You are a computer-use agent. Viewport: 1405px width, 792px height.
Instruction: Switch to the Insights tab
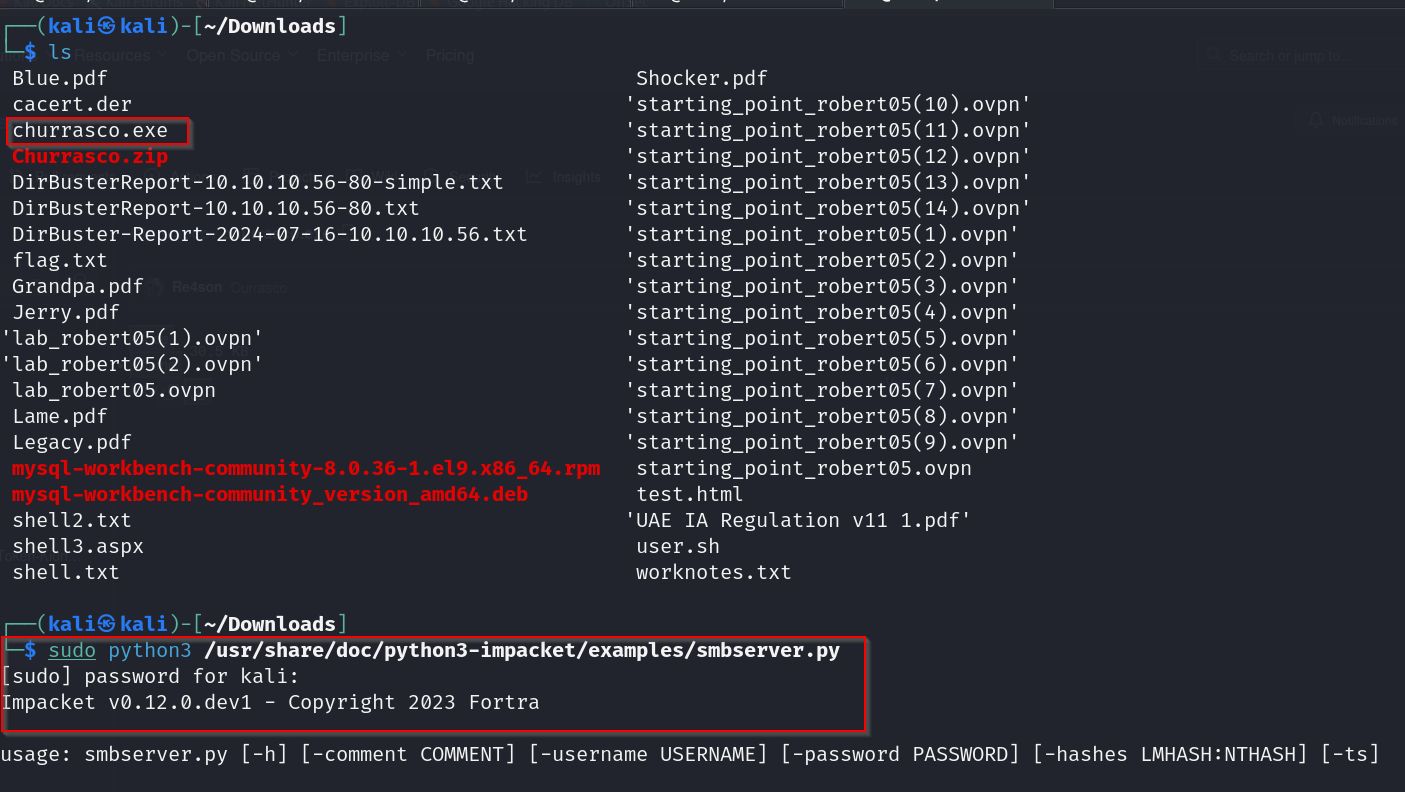[x=576, y=177]
